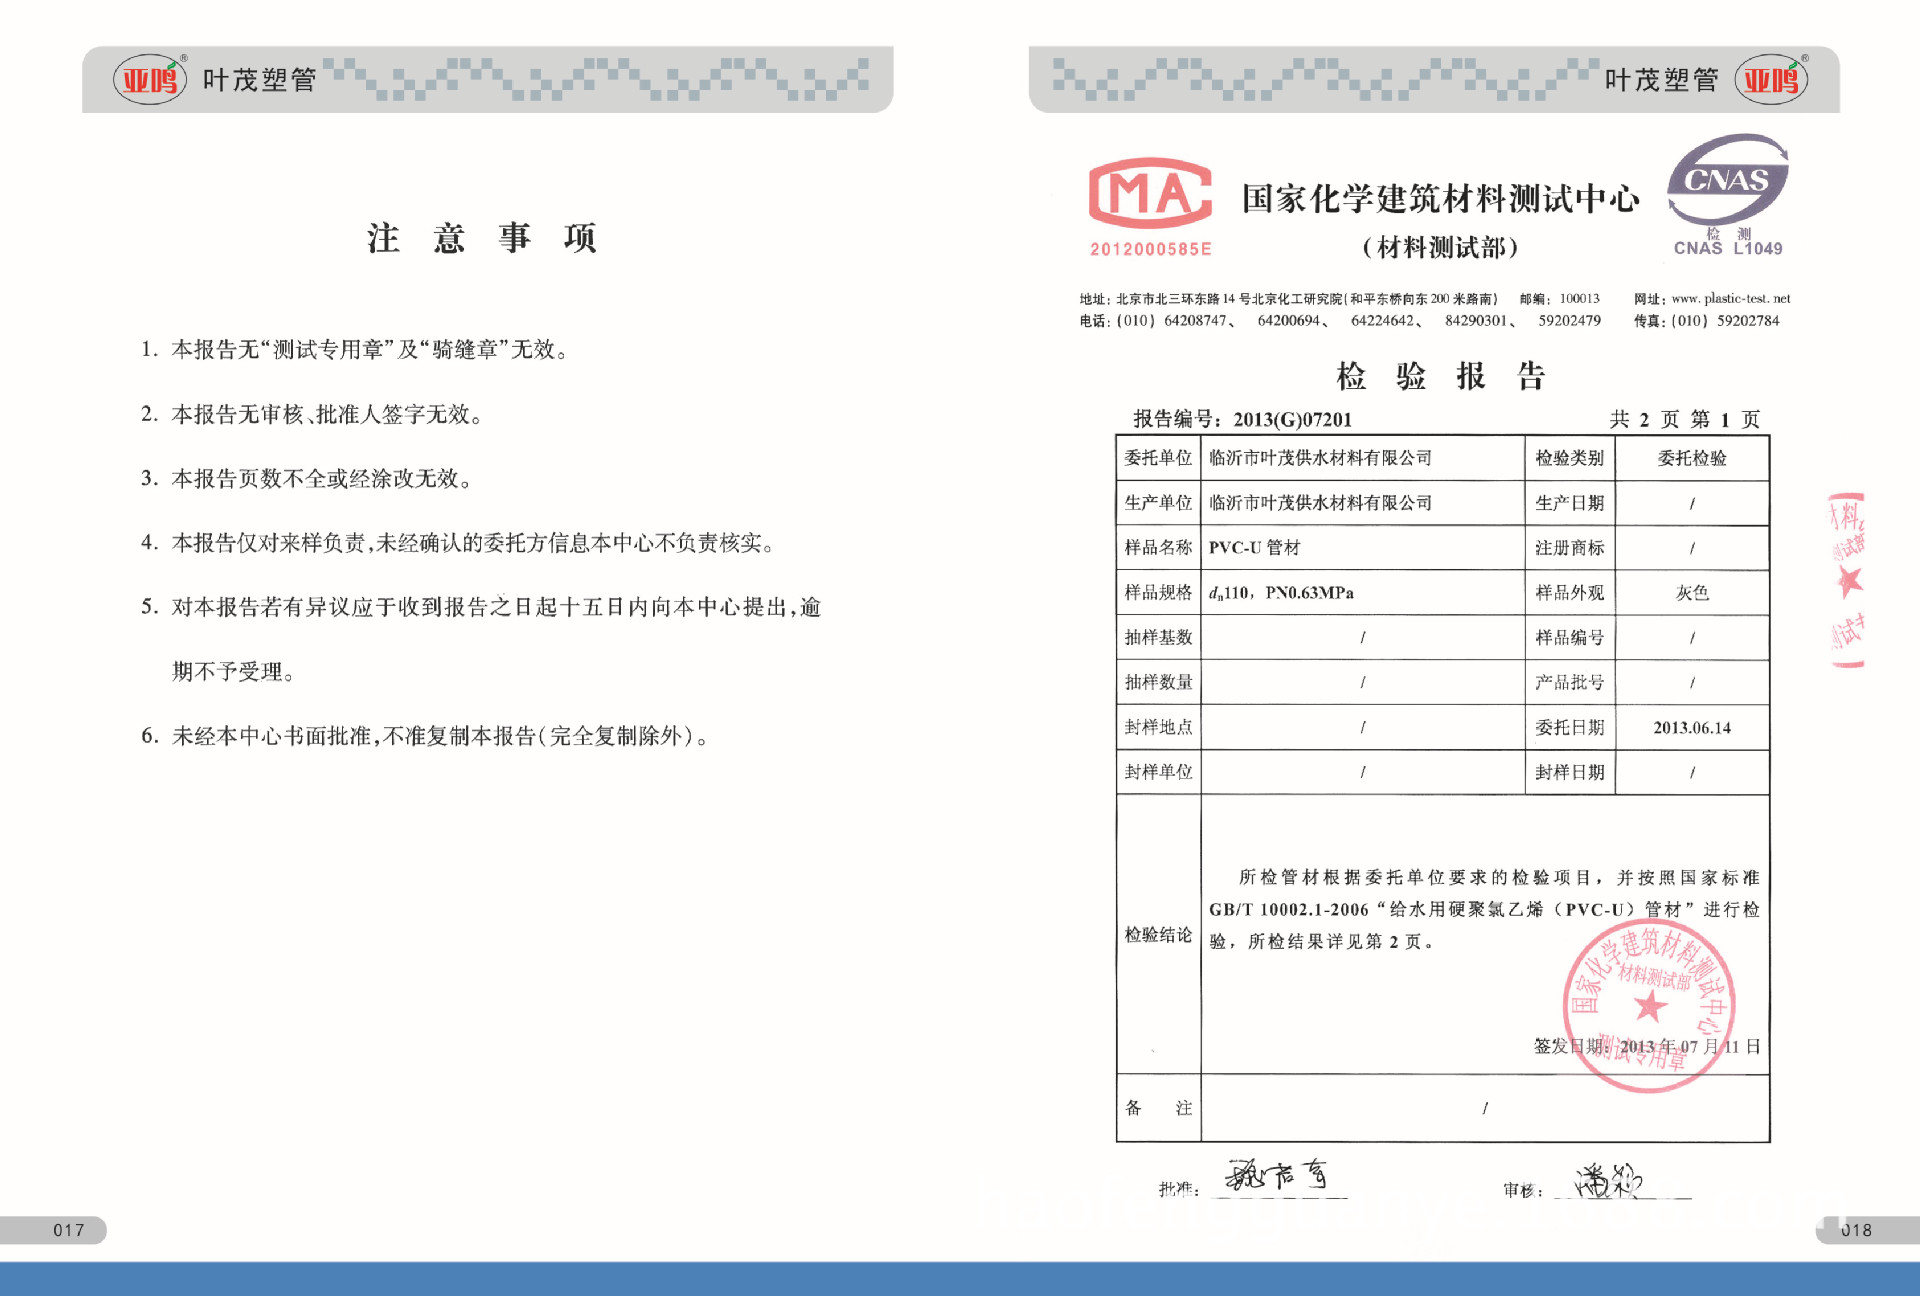This screenshot has width=1920, height=1296.
Task: Click the 抽样基数 label cell
Action: coord(1158,638)
